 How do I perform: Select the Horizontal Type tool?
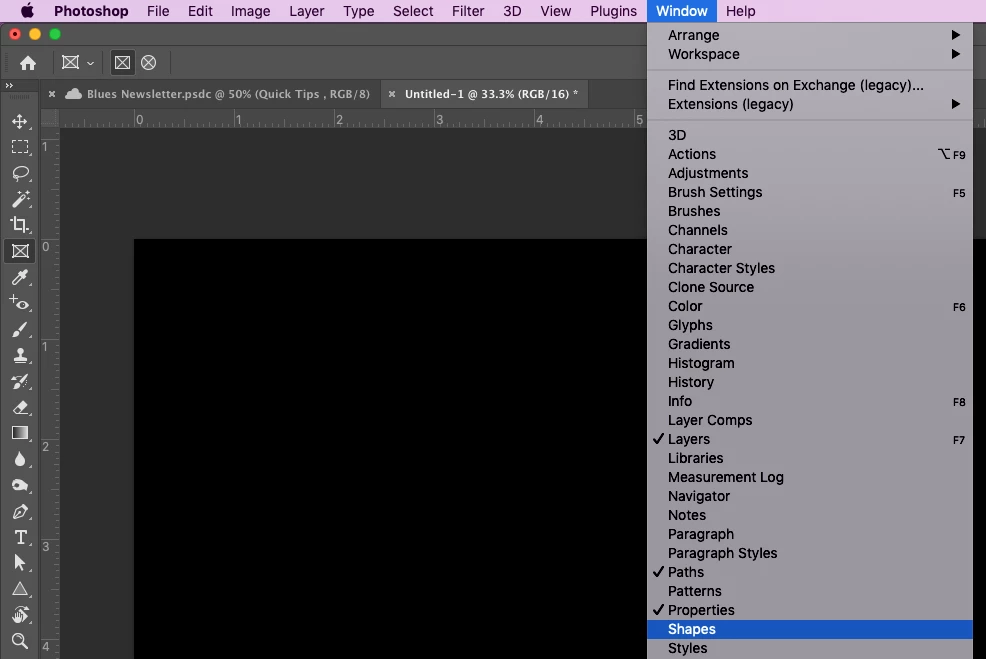click(20, 538)
